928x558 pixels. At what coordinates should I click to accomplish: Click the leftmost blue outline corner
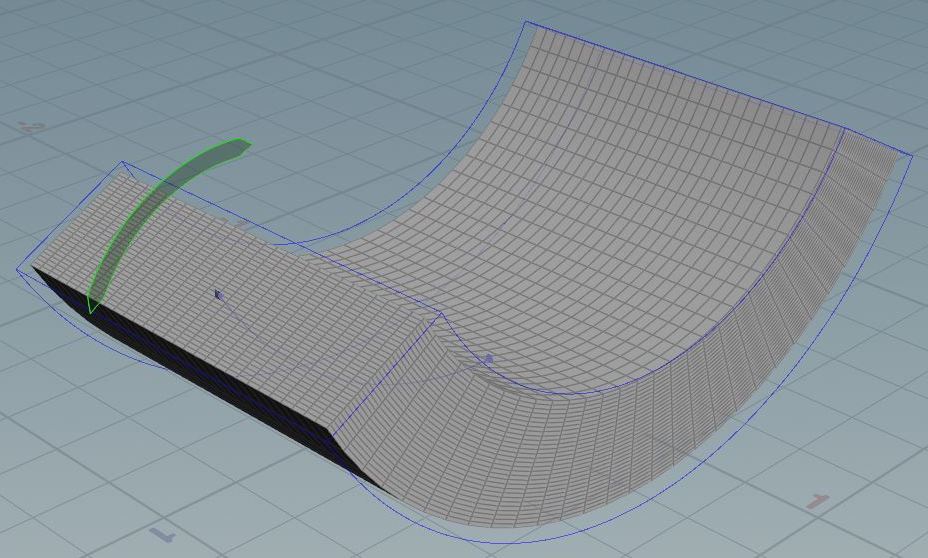[x=18, y=270]
